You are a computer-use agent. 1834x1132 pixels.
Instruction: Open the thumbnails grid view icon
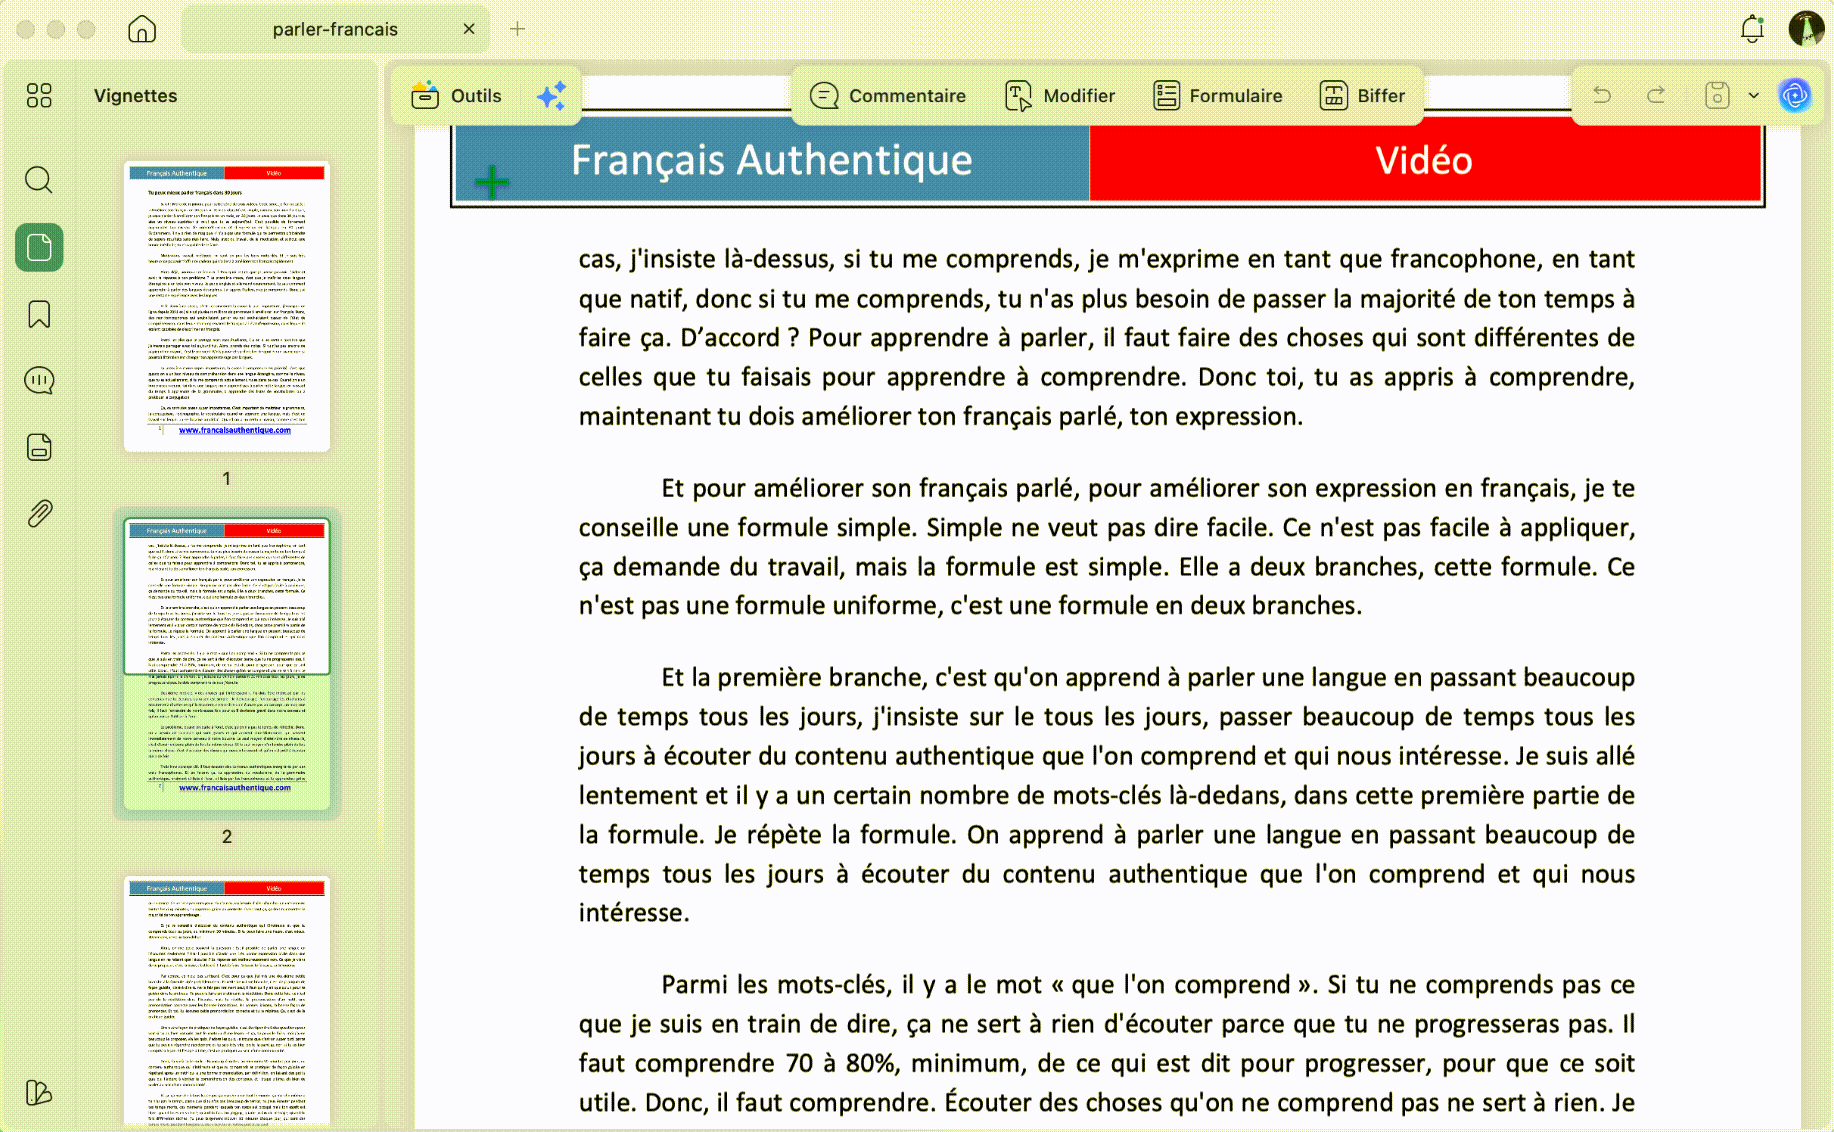coord(39,96)
